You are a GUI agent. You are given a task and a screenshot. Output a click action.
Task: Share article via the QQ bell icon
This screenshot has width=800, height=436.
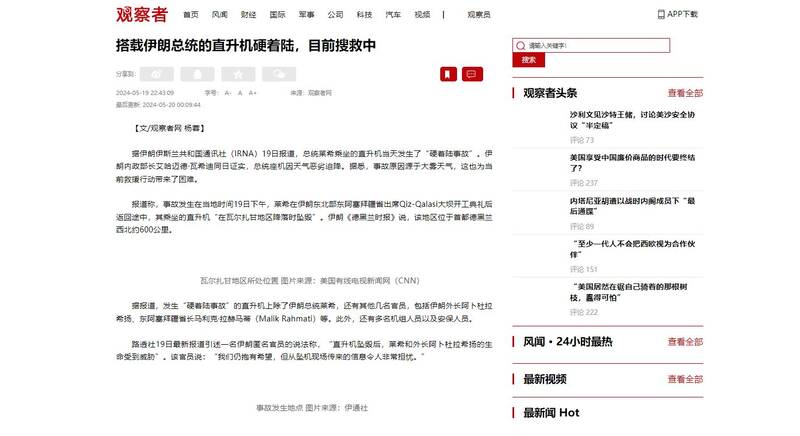coord(197,74)
